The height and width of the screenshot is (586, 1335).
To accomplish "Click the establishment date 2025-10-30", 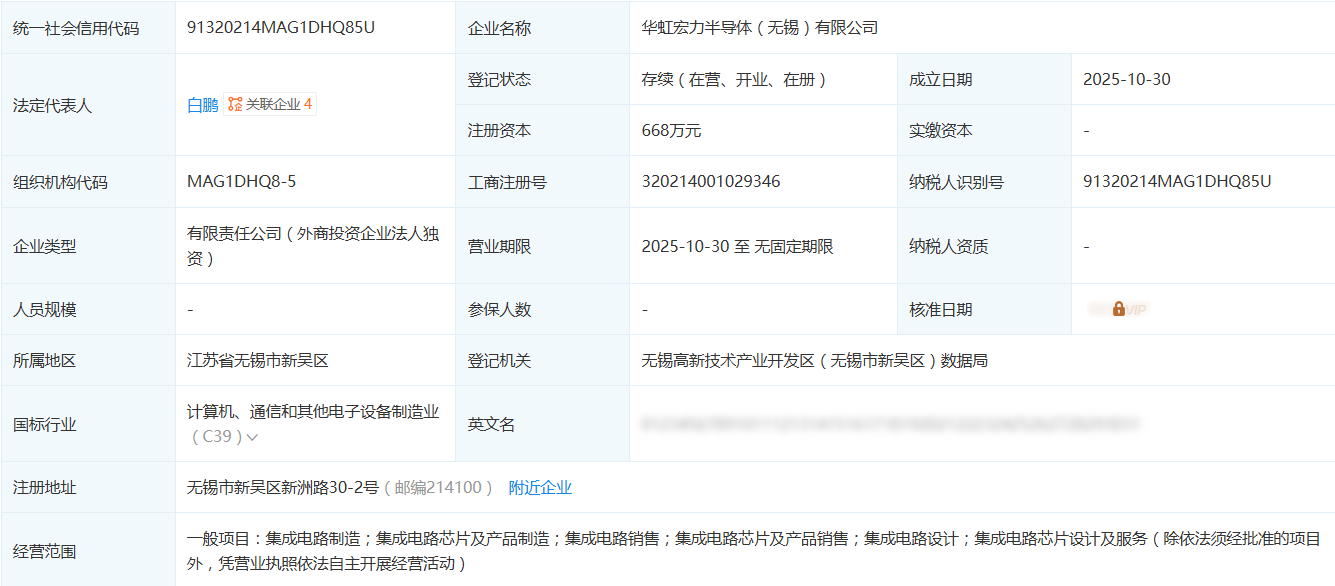I will (x=1126, y=79).
